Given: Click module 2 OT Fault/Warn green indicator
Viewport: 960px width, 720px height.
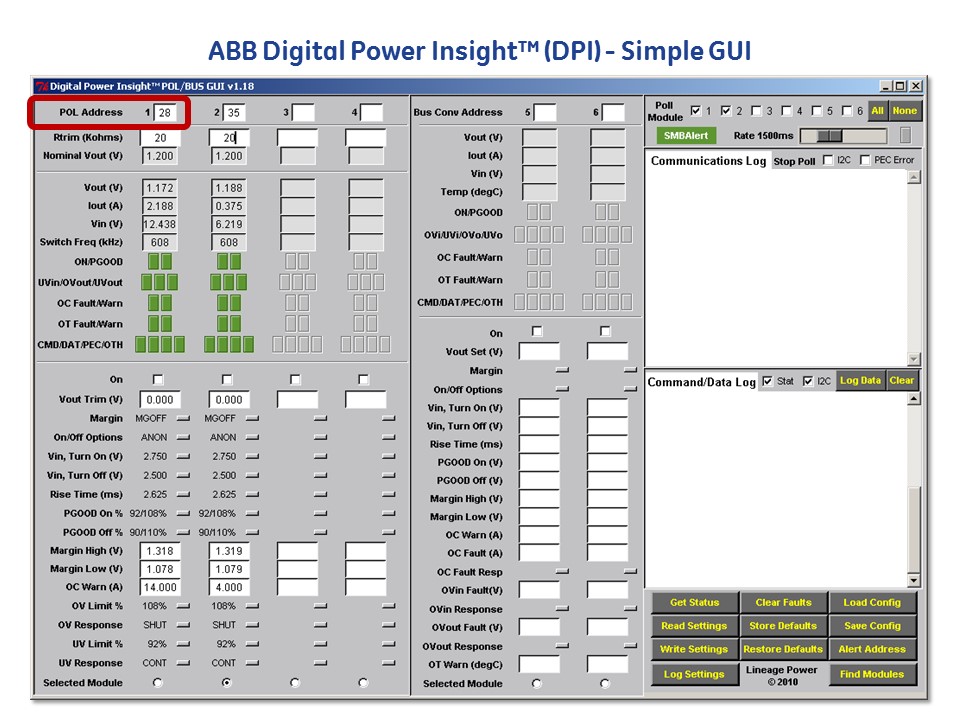Looking at the screenshot, I should click(x=229, y=324).
